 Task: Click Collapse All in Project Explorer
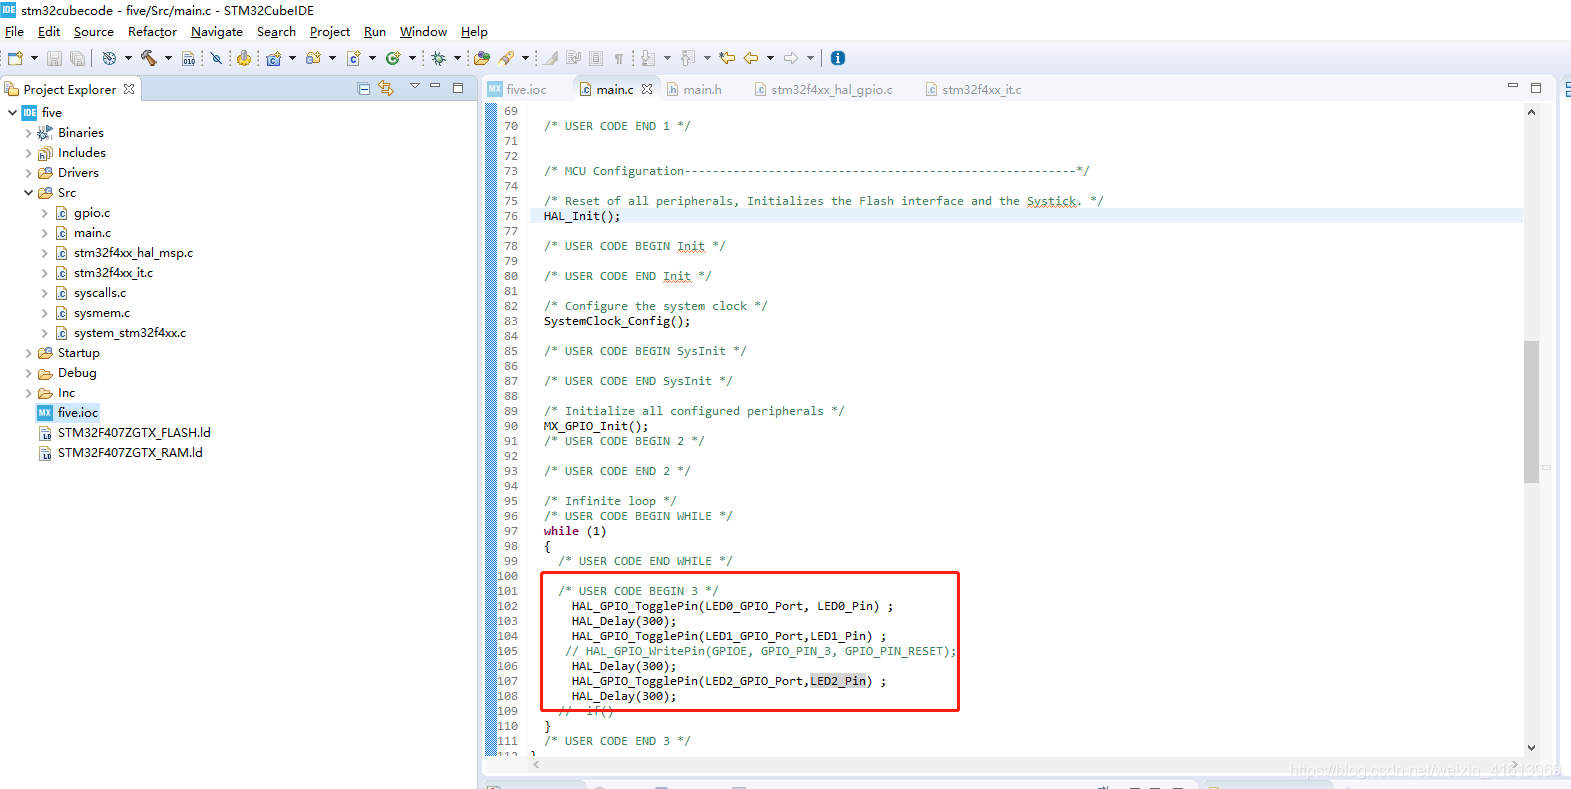click(364, 88)
